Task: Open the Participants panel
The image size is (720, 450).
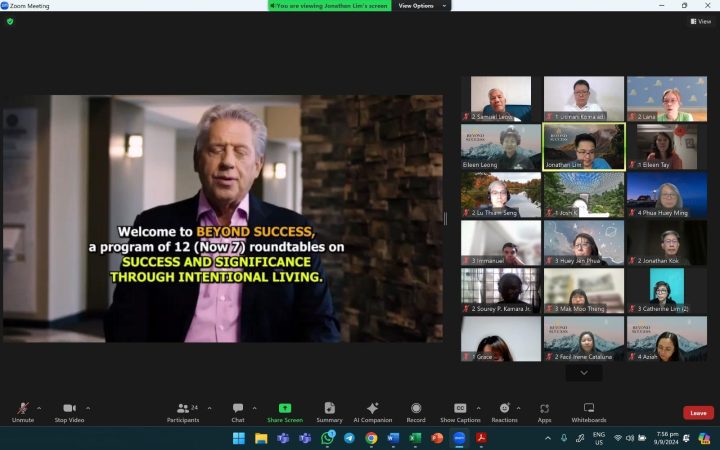Action: point(182,409)
